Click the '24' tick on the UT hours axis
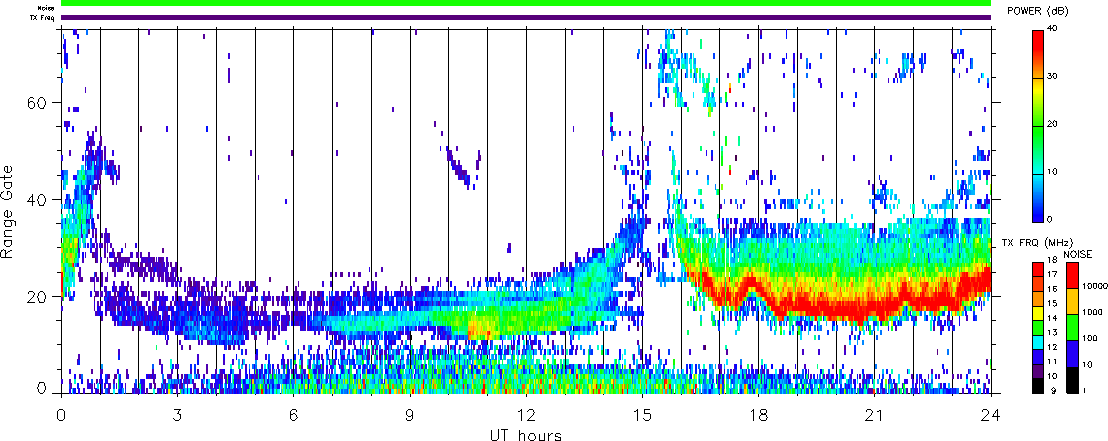 991,414
